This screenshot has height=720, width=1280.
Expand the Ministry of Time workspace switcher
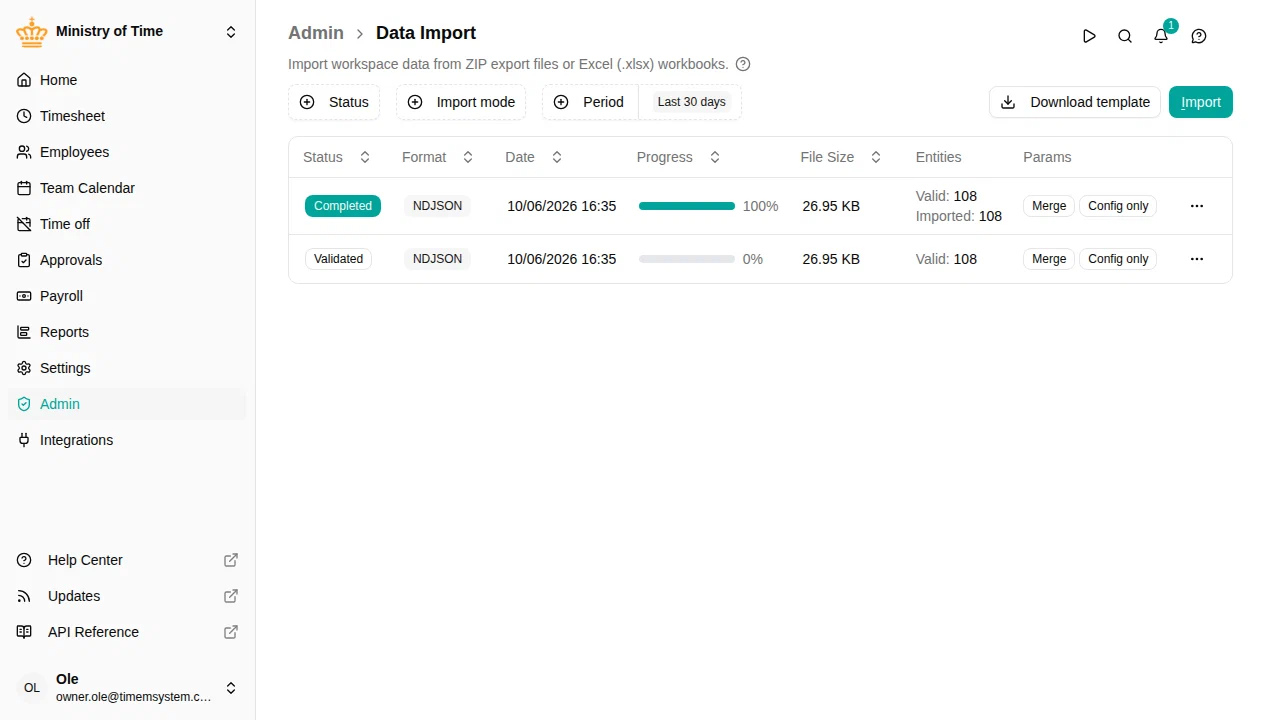(x=231, y=32)
